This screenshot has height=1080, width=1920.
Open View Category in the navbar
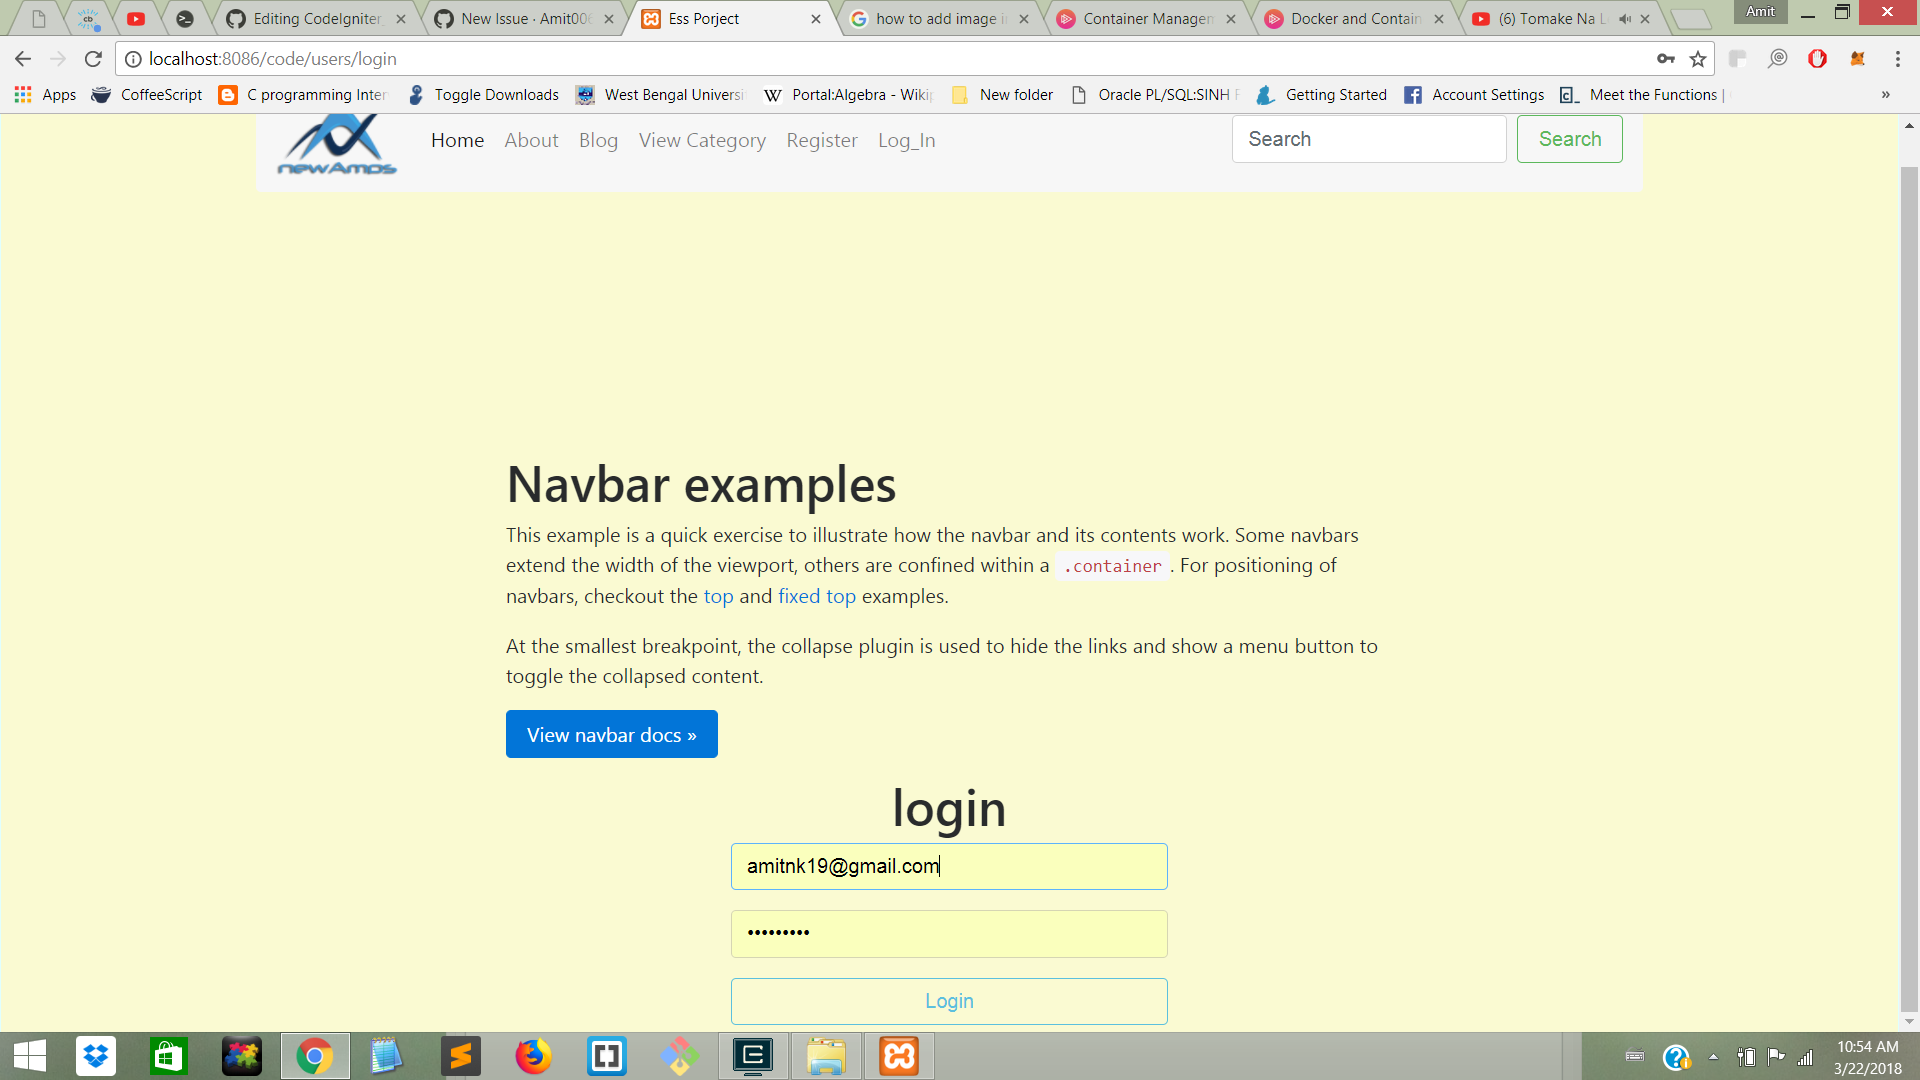coord(702,141)
